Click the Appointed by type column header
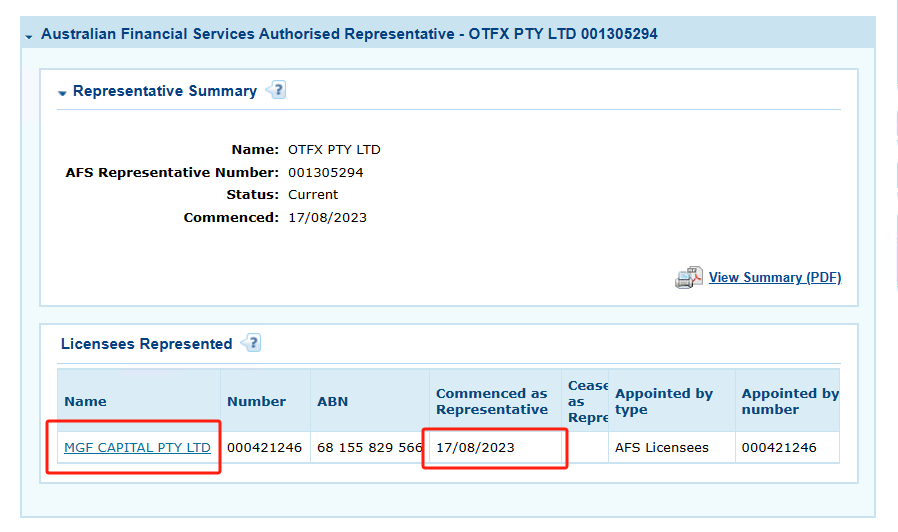Screen dimensions: 898x532 664,401
